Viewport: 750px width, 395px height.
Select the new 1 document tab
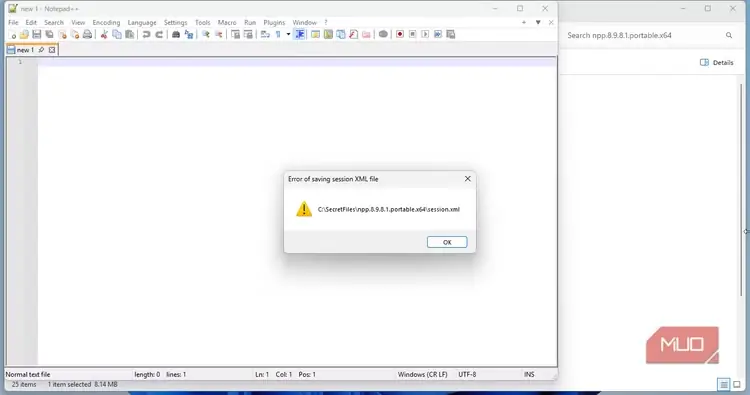point(32,50)
